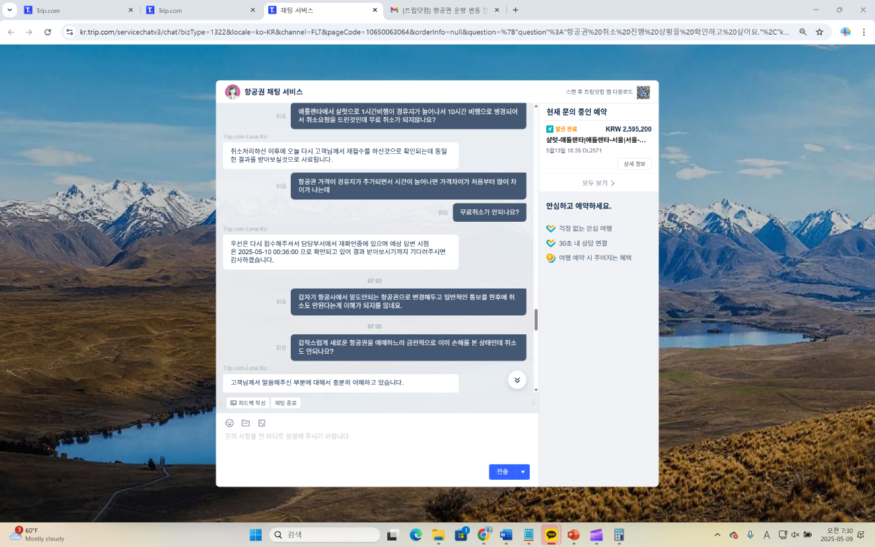
Task: Click the booking card route title
Action: (x=596, y=140)
